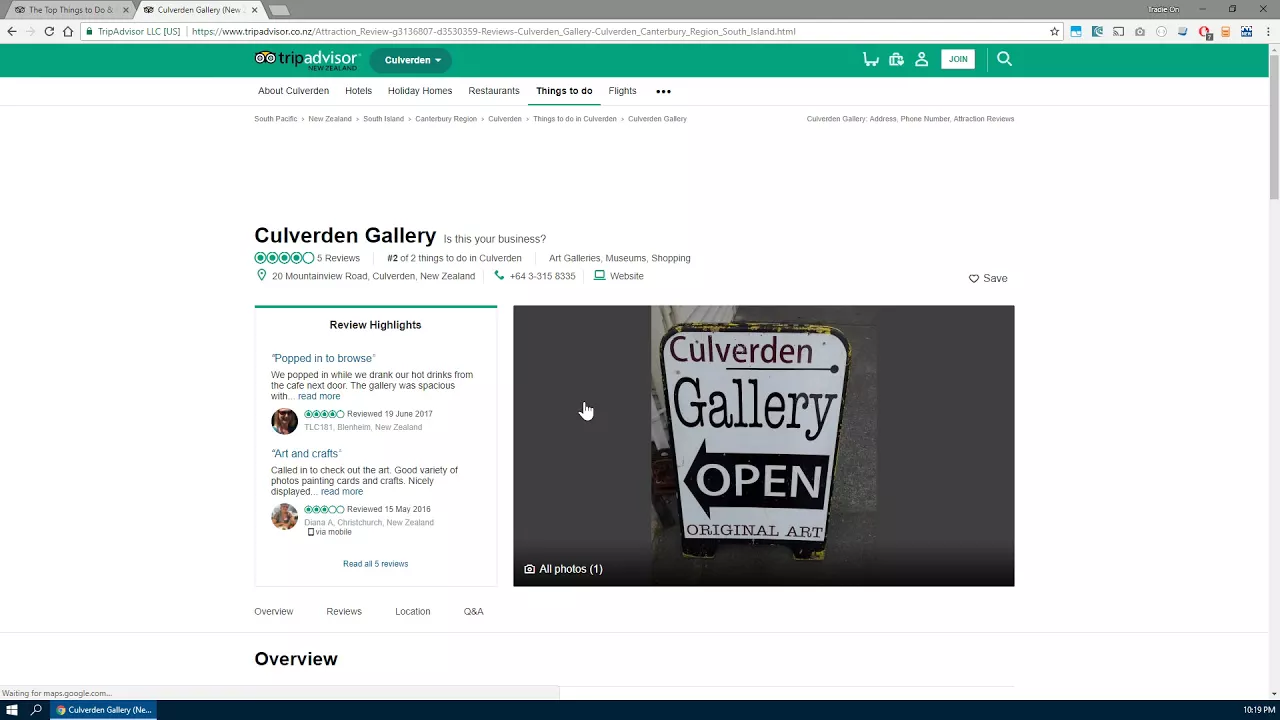Click Read all 5 reviews

coord(375,564)
